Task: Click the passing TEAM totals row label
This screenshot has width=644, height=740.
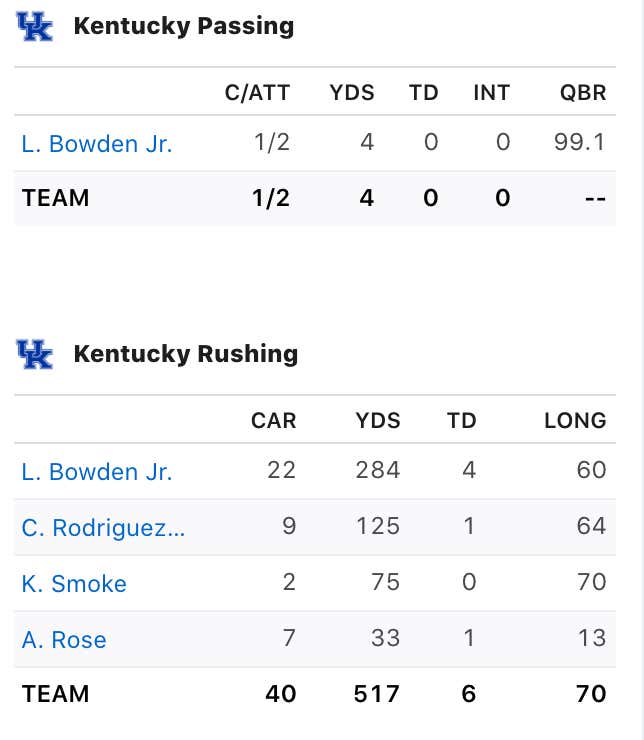Action: coord(56,198)
